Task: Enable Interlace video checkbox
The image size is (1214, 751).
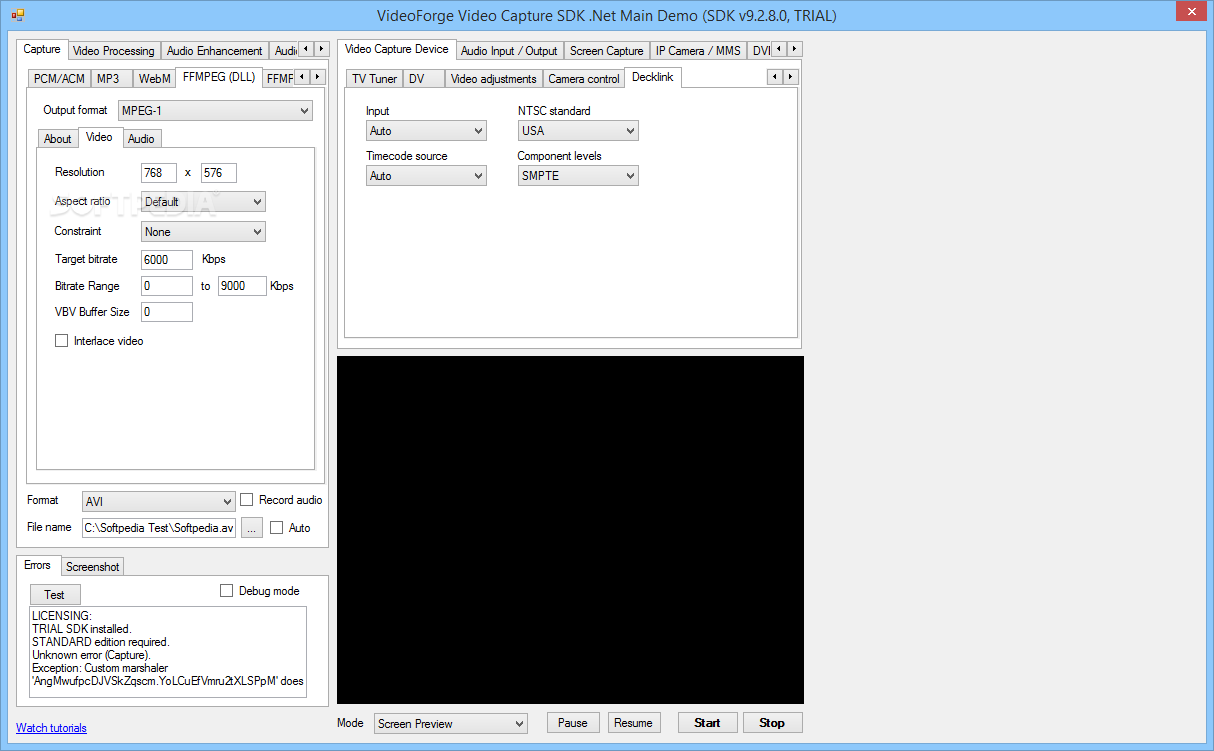Action: click(62, 341)
